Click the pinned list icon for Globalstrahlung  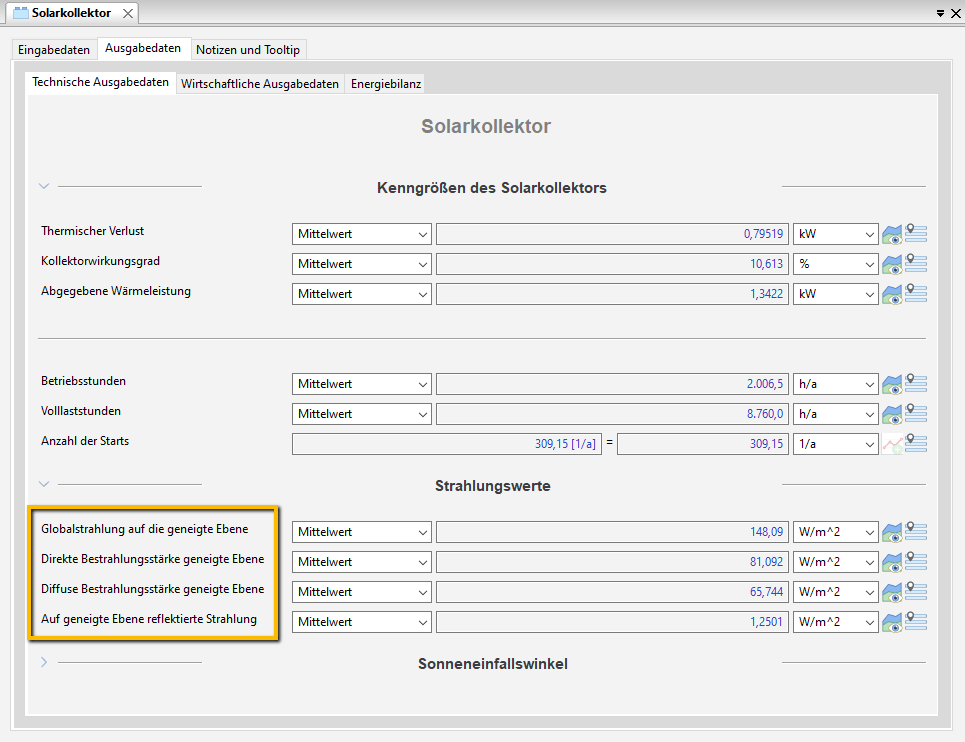[x=916, y=531]
